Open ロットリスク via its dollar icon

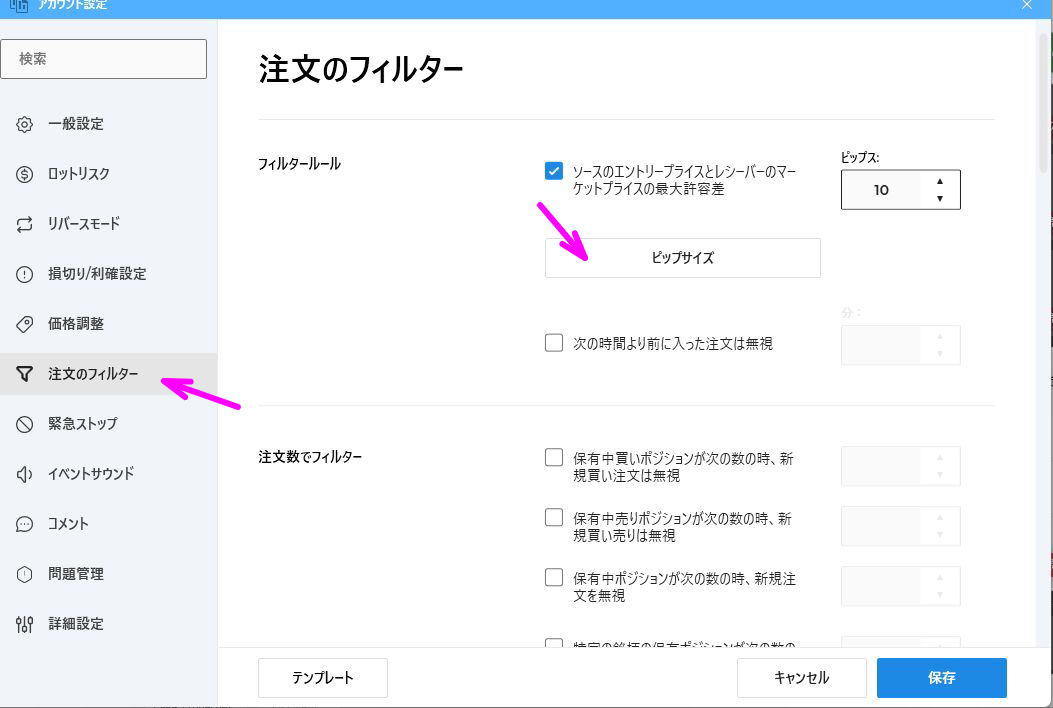(24, 173)
